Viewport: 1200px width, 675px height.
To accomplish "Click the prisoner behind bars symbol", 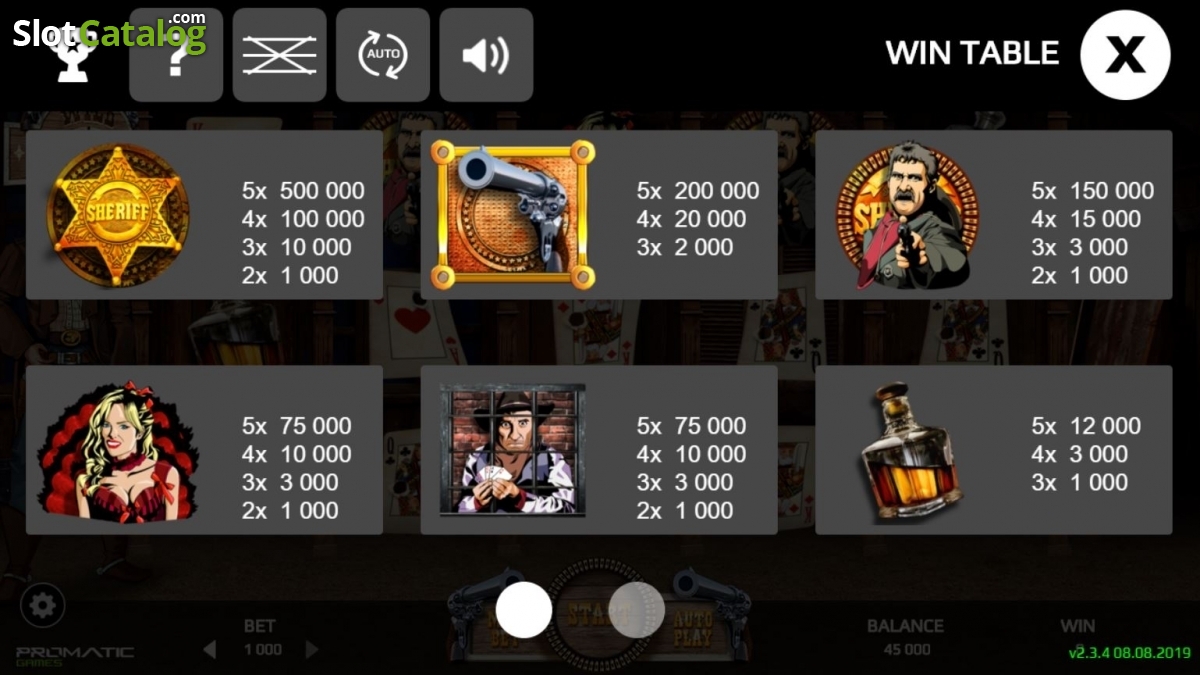I will point(513,449).
